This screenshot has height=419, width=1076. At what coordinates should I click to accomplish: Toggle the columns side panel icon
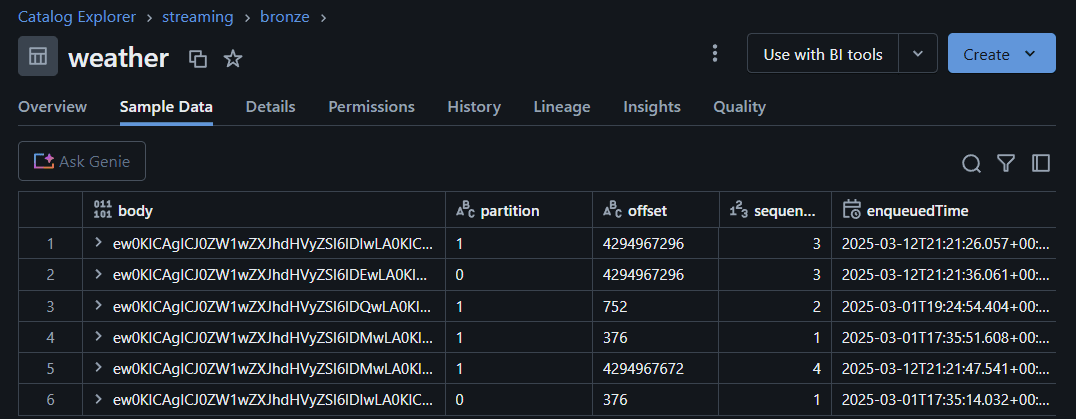(1041, 163)
